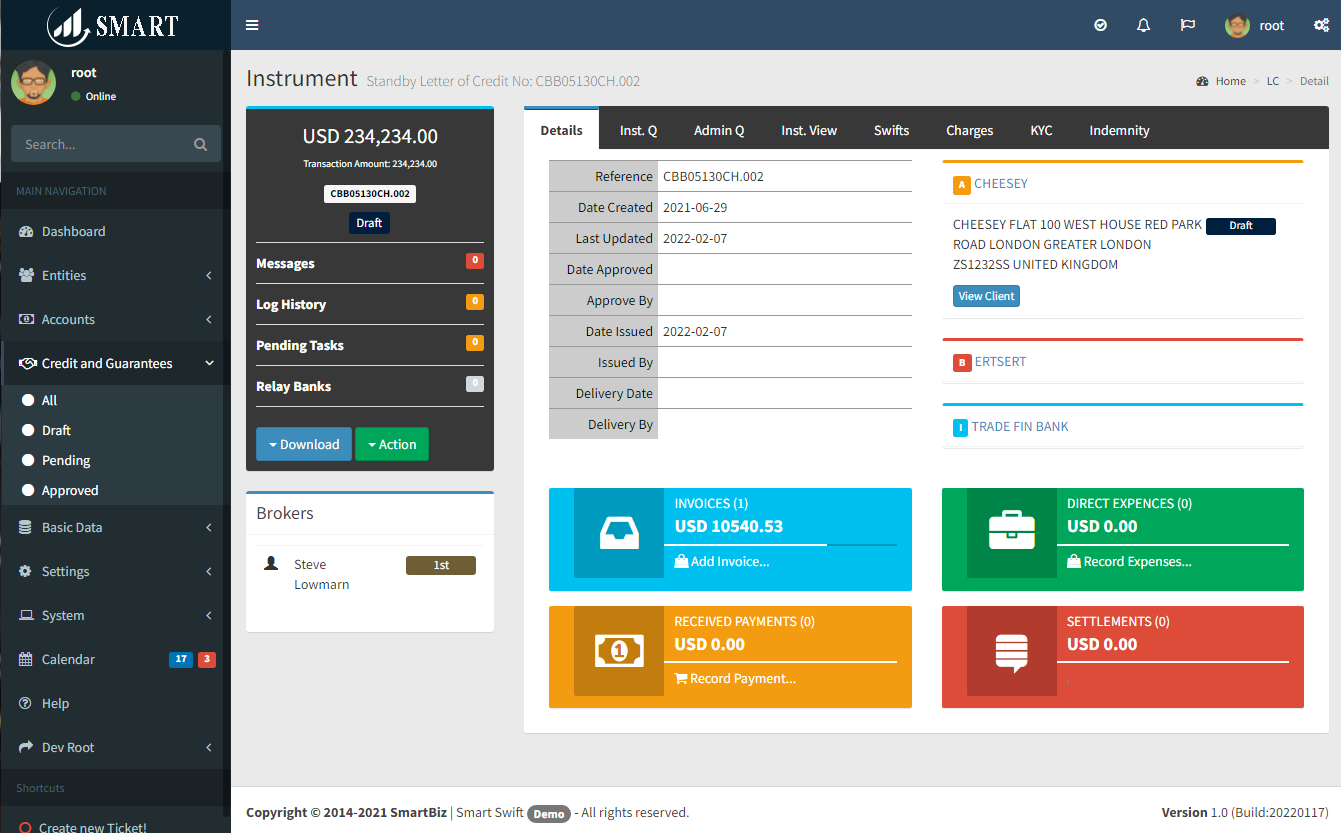Open the green Action dropdown
Viewport: 1341px width, 833px height.
[x=392, y=444]
